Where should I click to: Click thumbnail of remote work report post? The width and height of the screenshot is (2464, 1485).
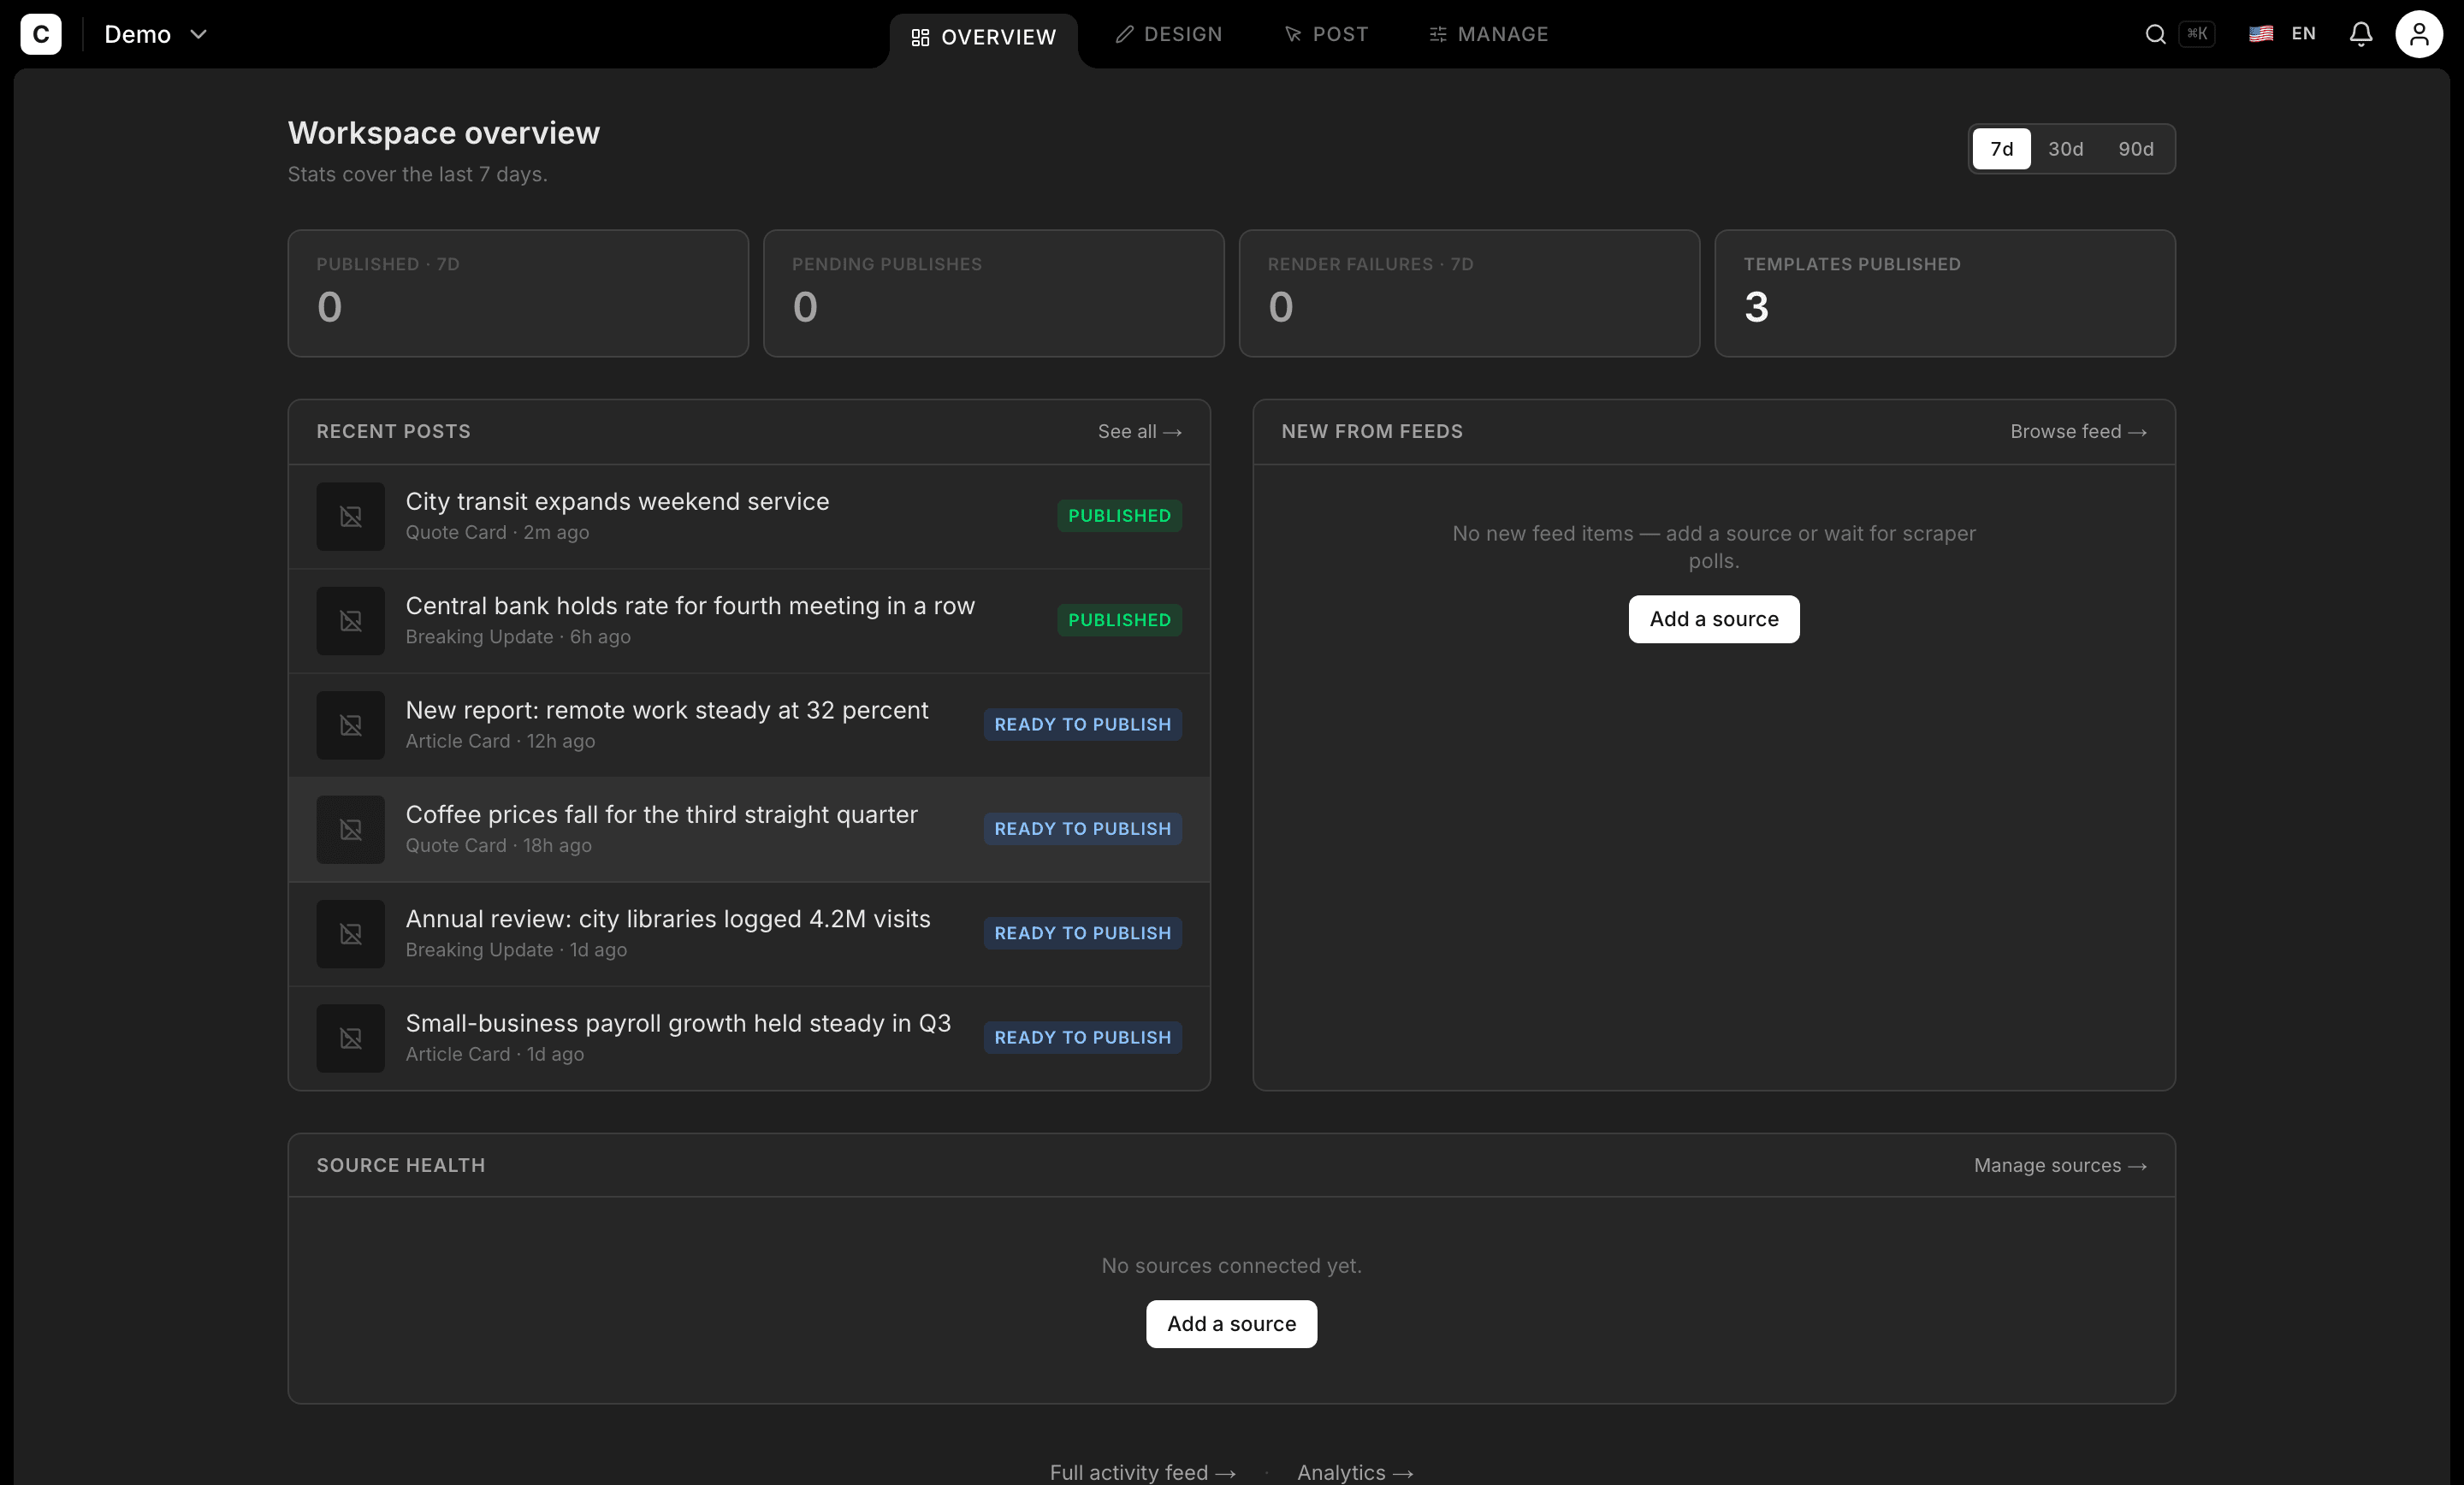(351, 725)
